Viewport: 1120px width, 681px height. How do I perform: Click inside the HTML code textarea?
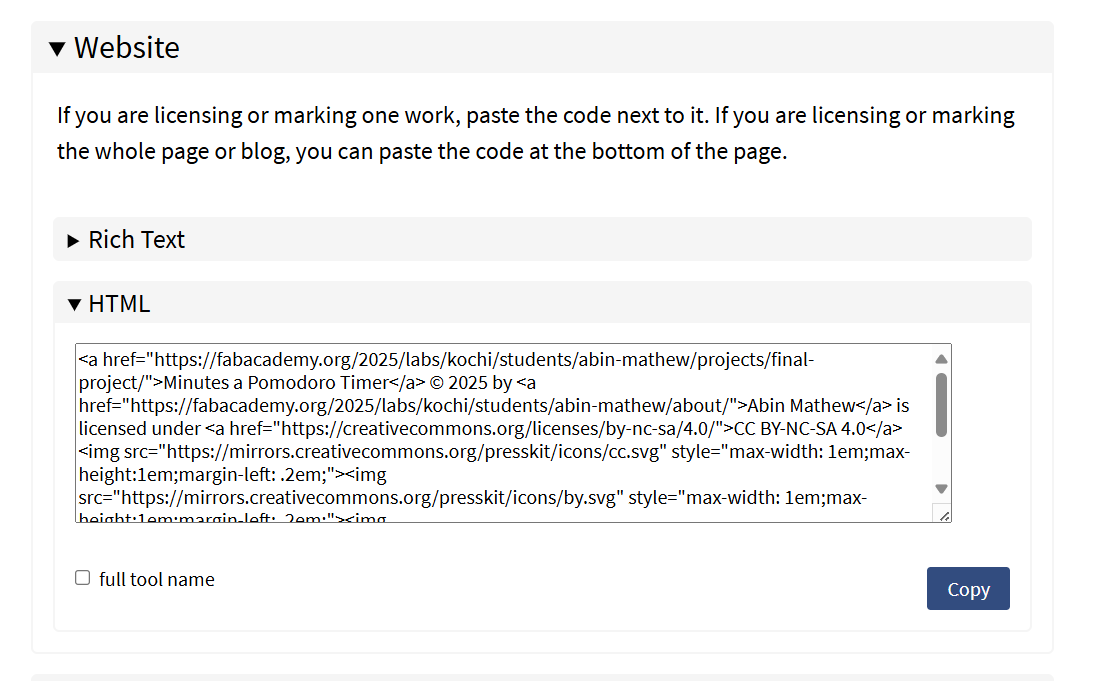click(504, 433)
